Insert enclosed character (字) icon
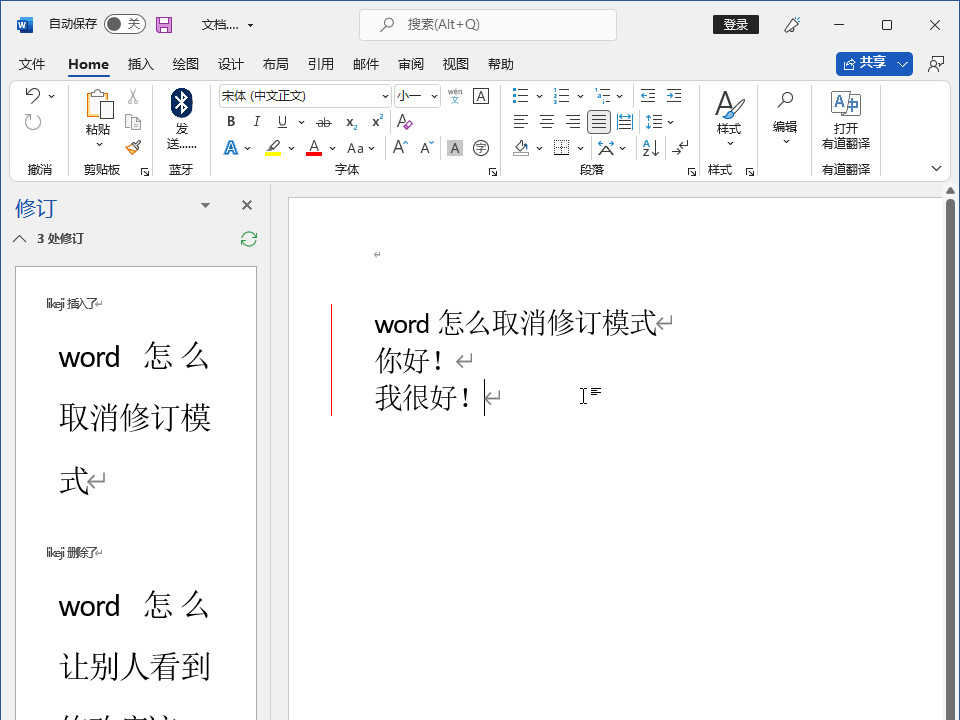 [481, 148]
